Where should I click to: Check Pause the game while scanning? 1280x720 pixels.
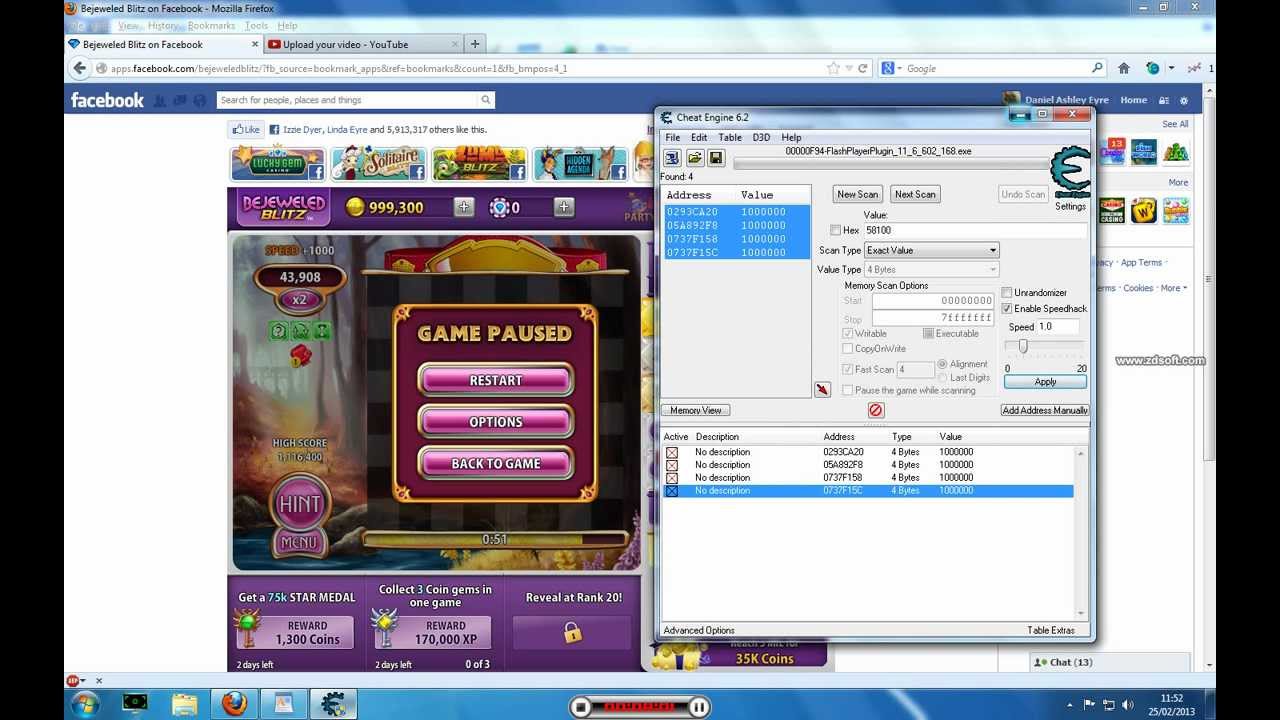(x=848, y=391)
